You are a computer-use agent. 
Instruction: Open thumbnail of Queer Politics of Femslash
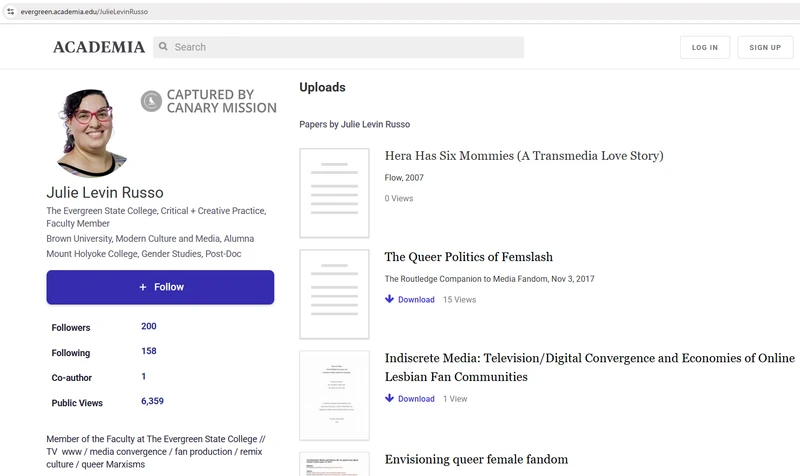334,294
